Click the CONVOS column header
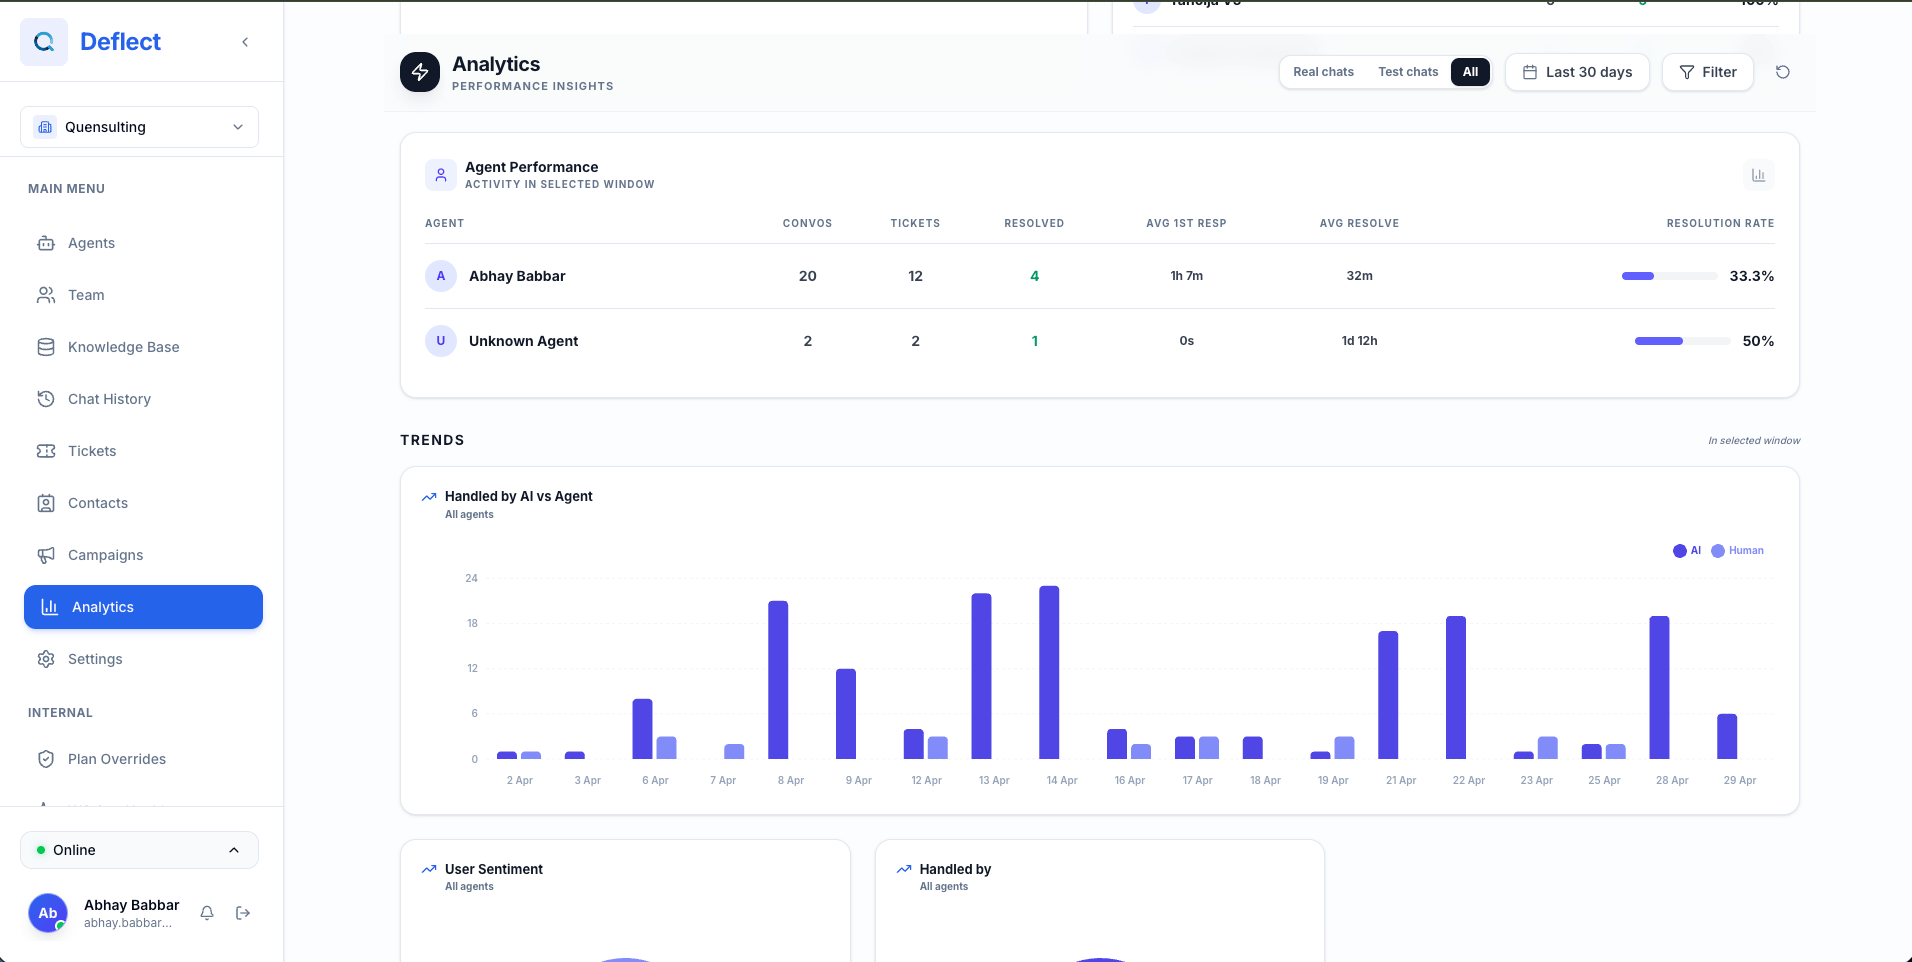Screen dimensions: 1912x962 (807, 223)
